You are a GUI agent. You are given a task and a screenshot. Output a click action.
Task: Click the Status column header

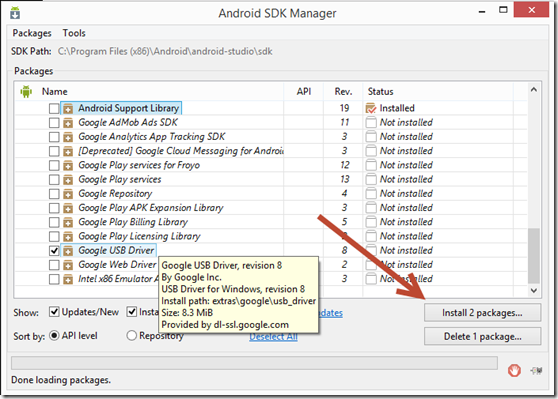(380, 91)
